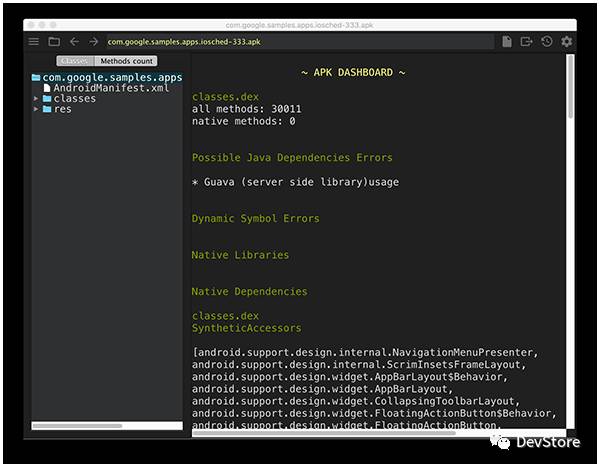This screenshot has width=600, height=467.
Task: Expand the classes folder arrow
Action: [x=36, y=98]
